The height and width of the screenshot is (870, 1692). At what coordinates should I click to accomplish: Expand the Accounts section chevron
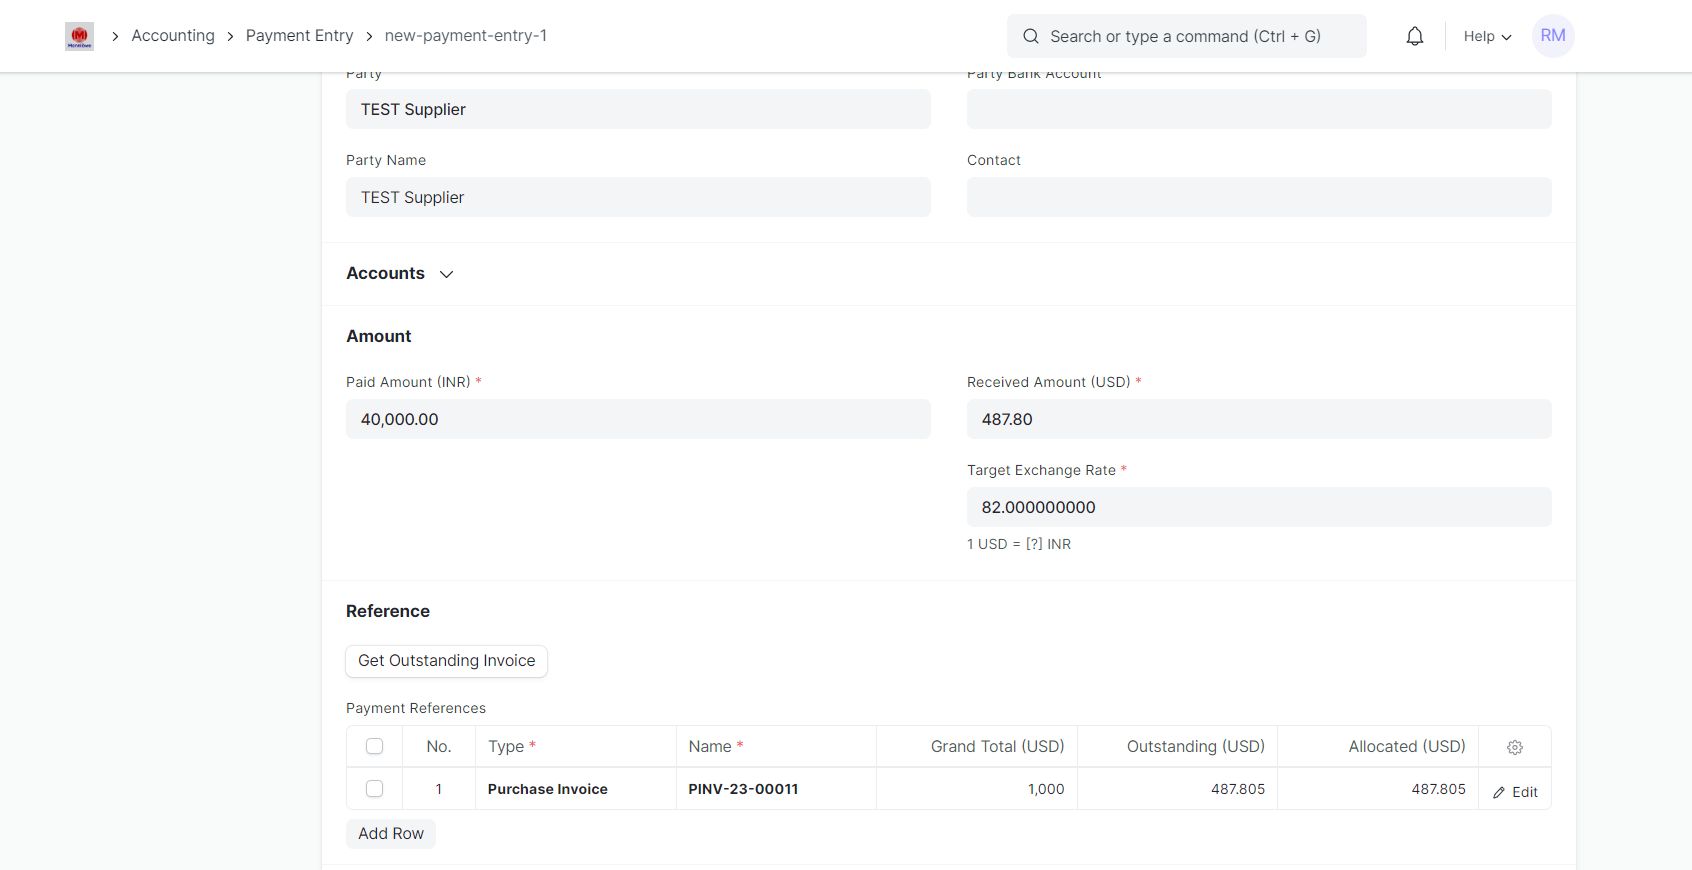(x=447, y=274)
